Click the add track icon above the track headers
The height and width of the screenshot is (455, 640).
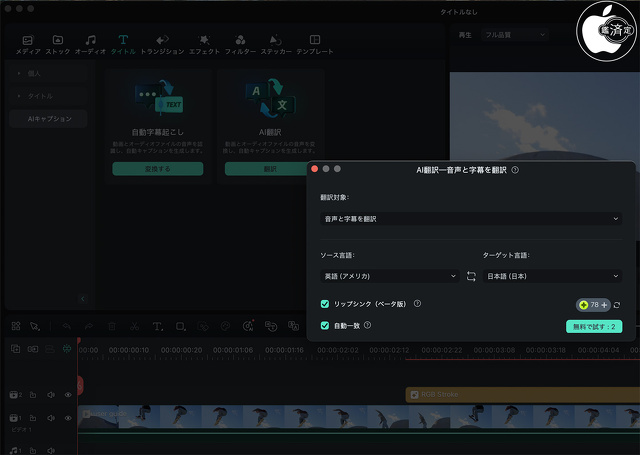pos(16,349)
